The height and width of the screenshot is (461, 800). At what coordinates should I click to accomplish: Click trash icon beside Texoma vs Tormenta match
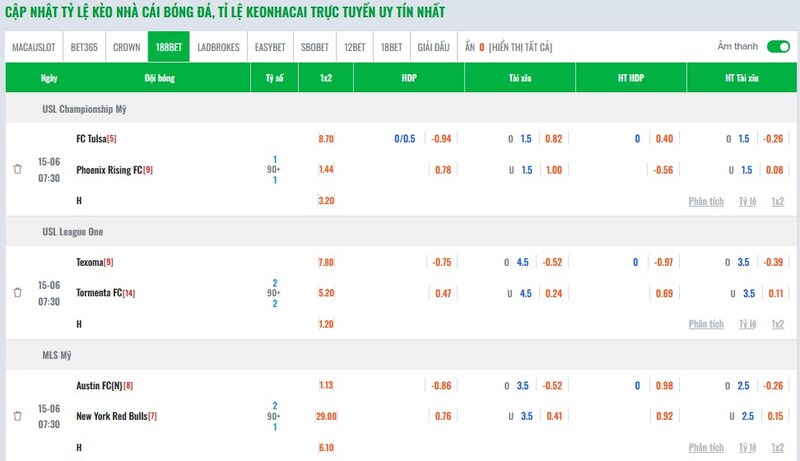[17, 293]
